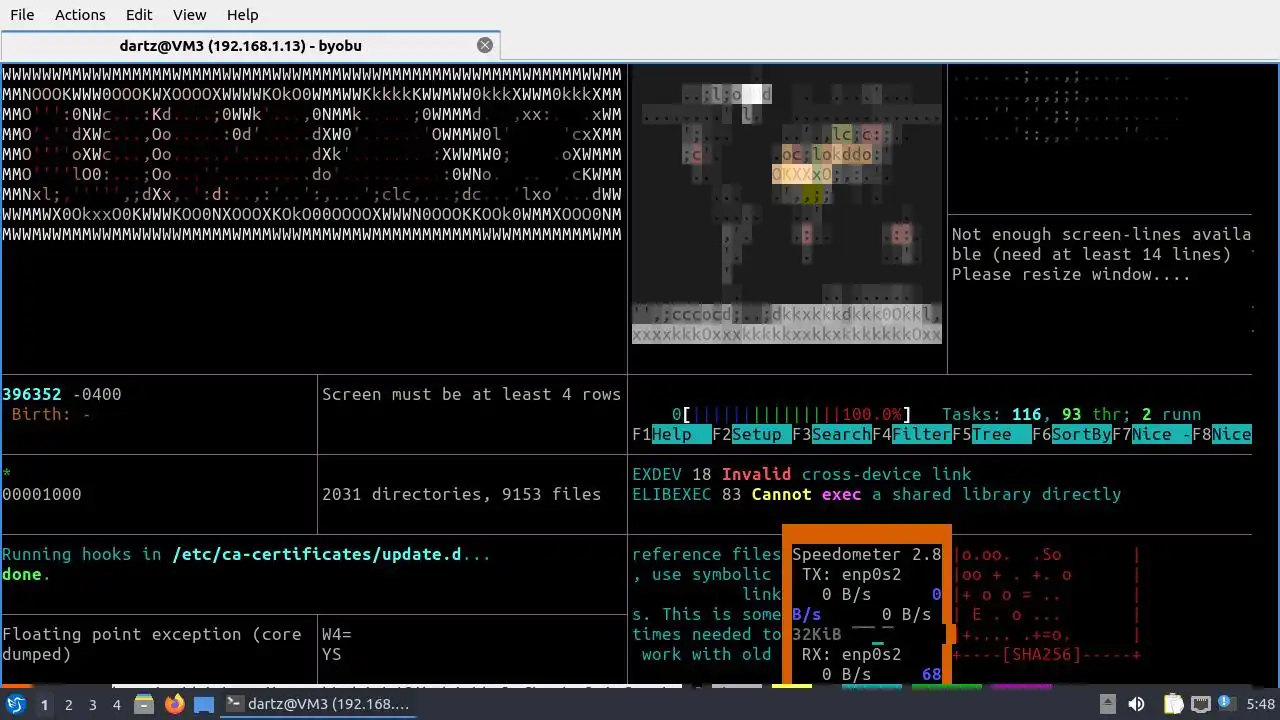
Task: Click F7 Nice - in htop pane
Action: (1152, 434)
